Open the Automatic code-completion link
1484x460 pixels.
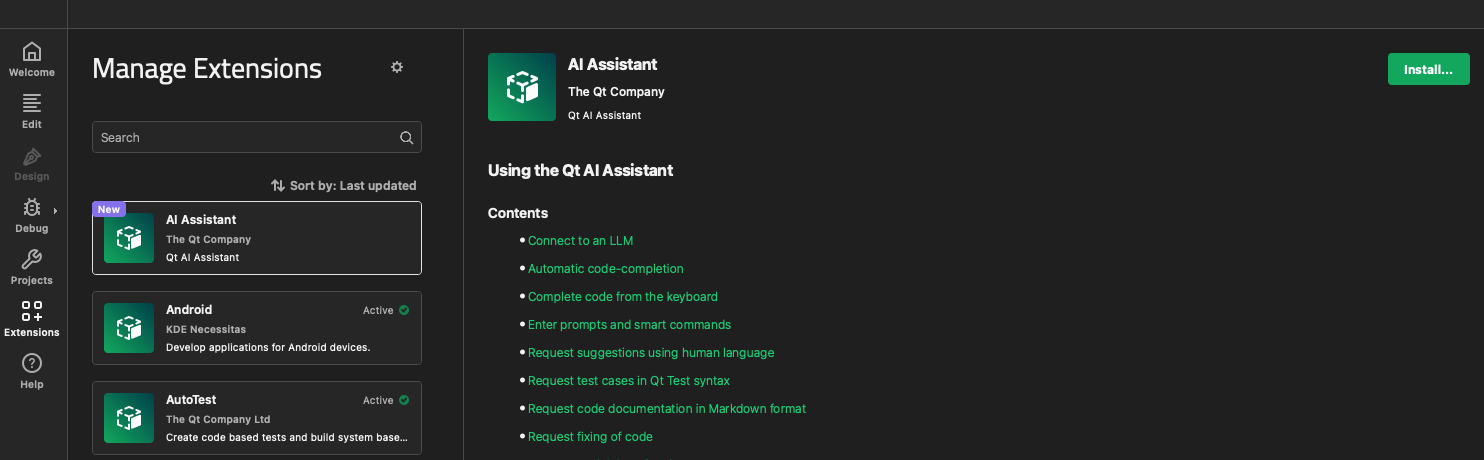605,269
